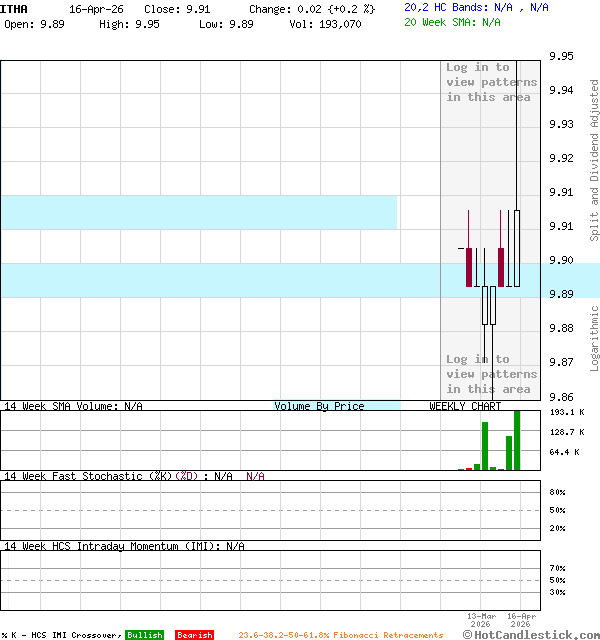Click the tallest green volume bar
Viewport: 600px width, 640px height.
(x=517, y=440)
